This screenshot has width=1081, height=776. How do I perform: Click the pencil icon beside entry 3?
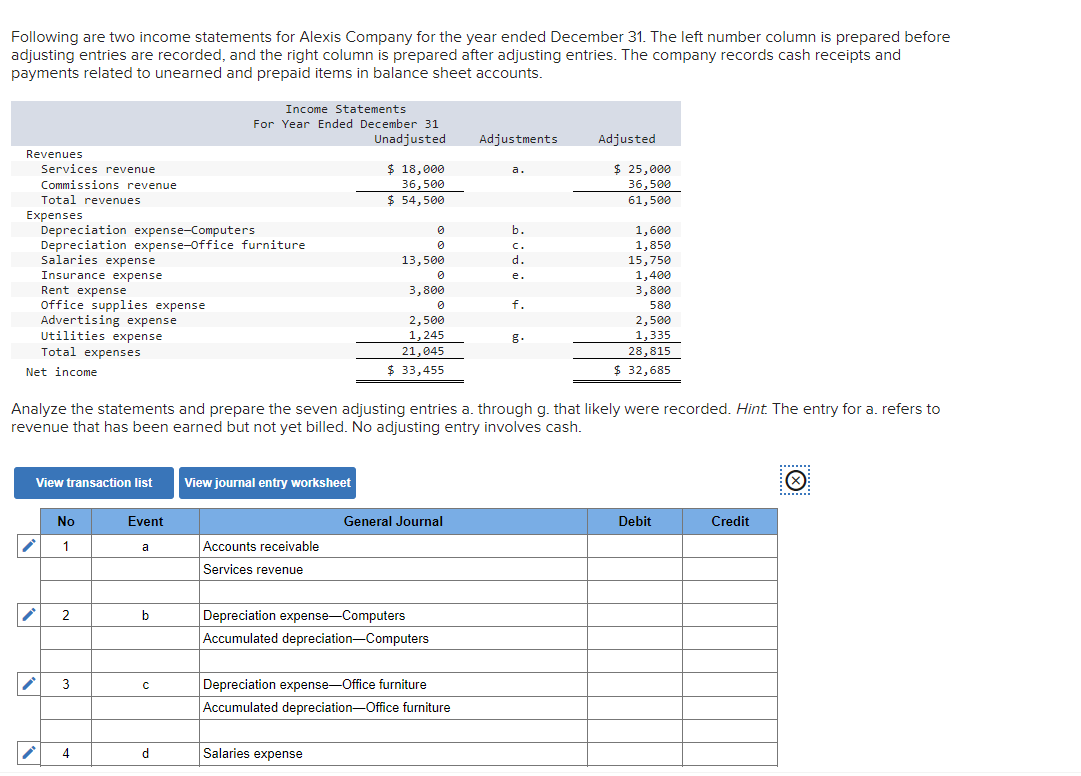pos(27,684)
